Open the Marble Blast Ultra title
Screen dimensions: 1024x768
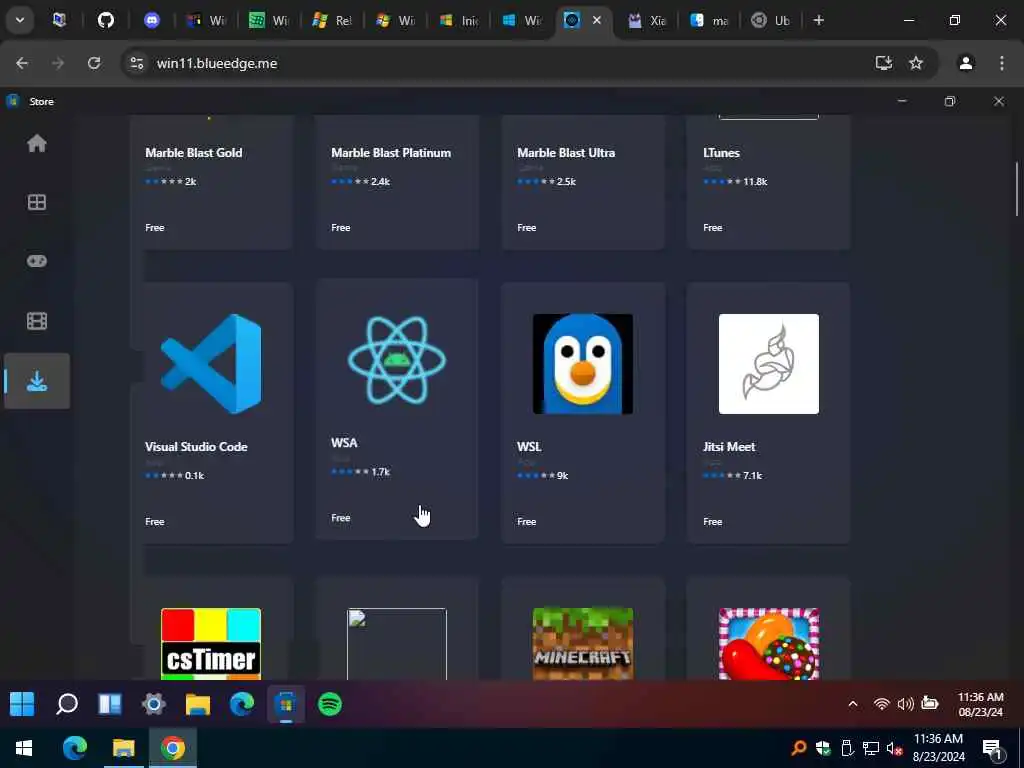coord(566,153)
